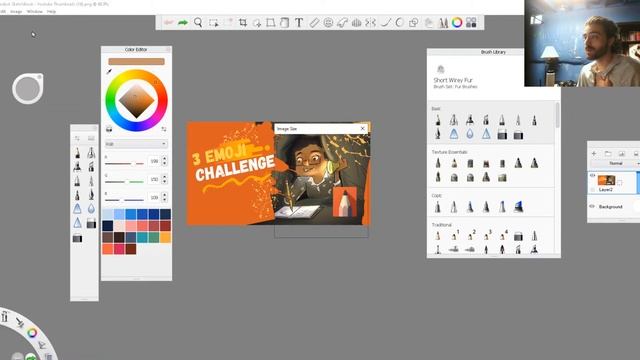Open the Brush palette from the toolbar
This screenshot has width=640, height=360.
coord(443,22)
